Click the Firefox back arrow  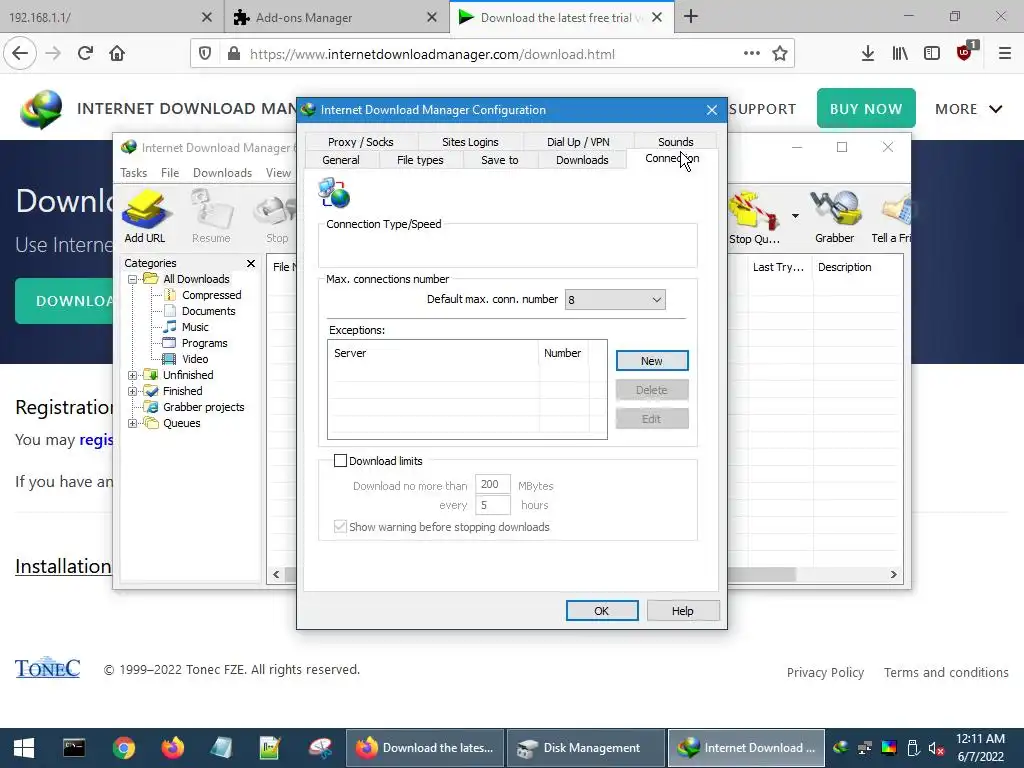[x=20, y=53]
